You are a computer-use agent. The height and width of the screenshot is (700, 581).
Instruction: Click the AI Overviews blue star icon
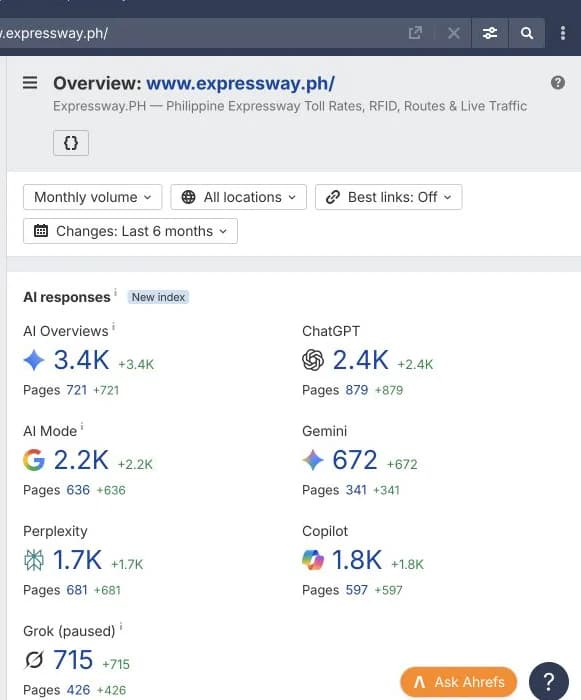[x=34, y=360]
